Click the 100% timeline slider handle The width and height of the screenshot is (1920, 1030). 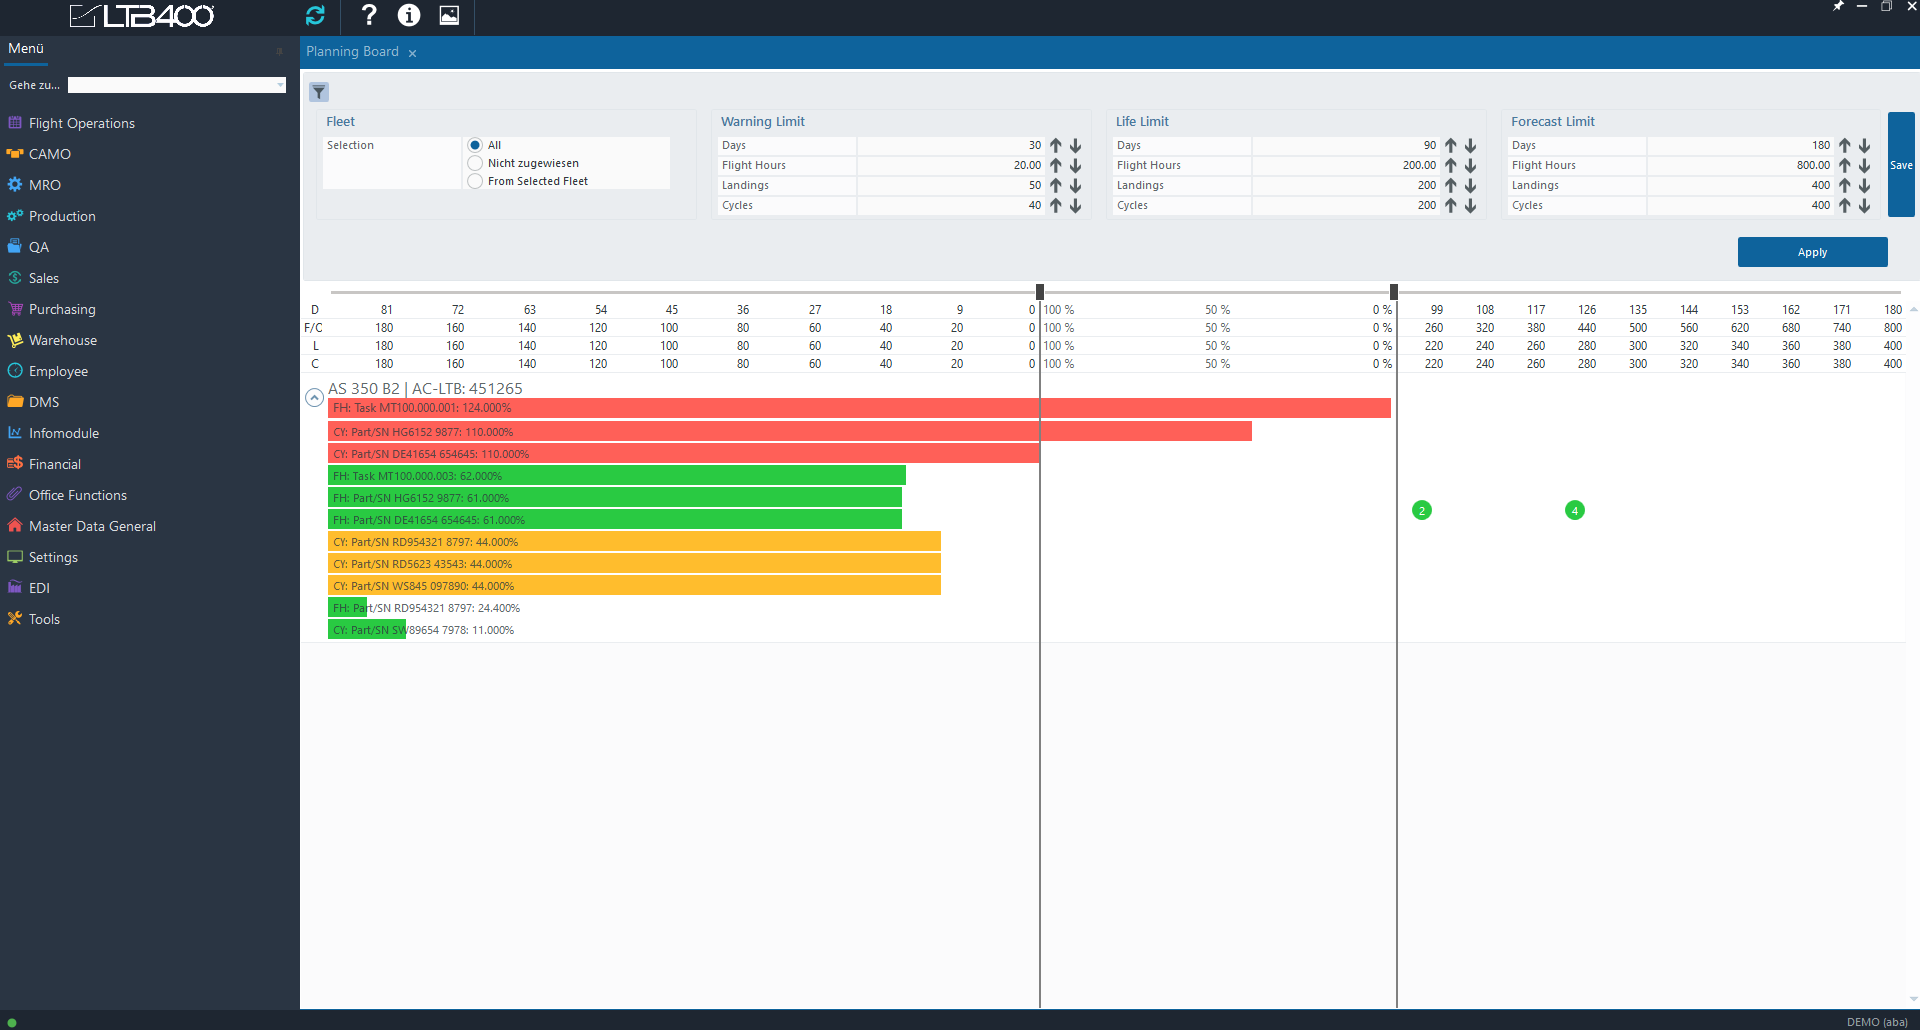1040,292
